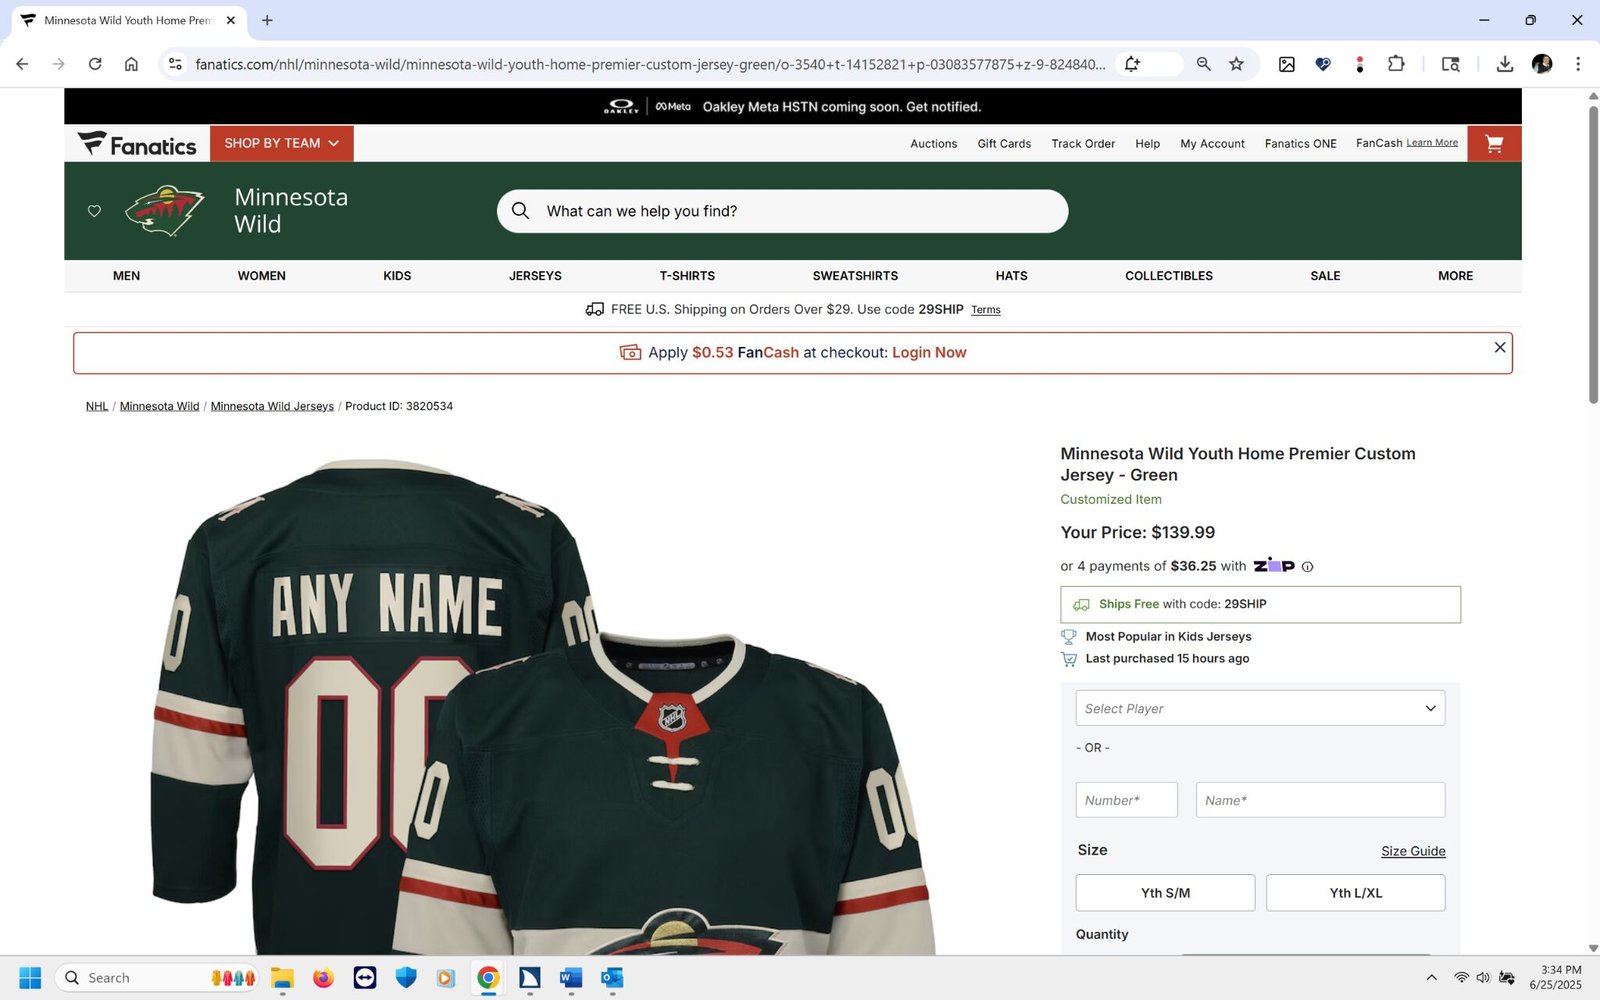Click the jersey product image
1600x1000 pixels.
545,705
